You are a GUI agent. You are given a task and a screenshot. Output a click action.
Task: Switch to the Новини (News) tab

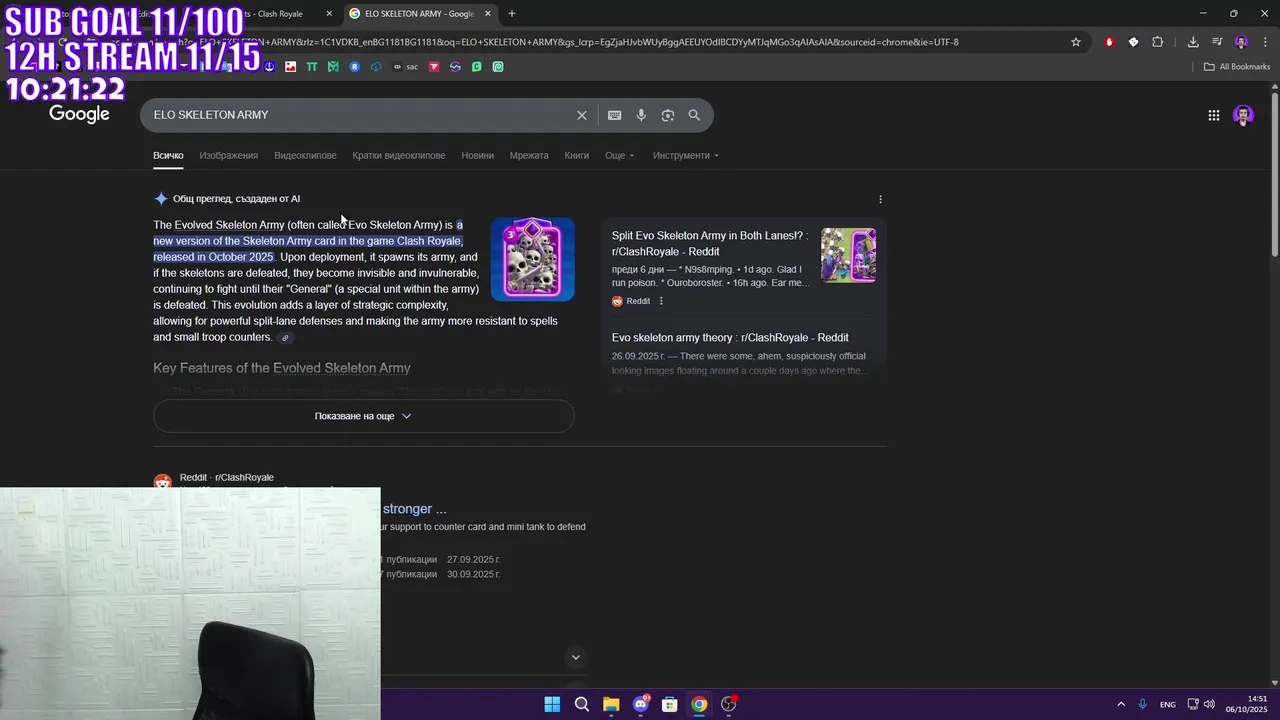tap(477, 156)
